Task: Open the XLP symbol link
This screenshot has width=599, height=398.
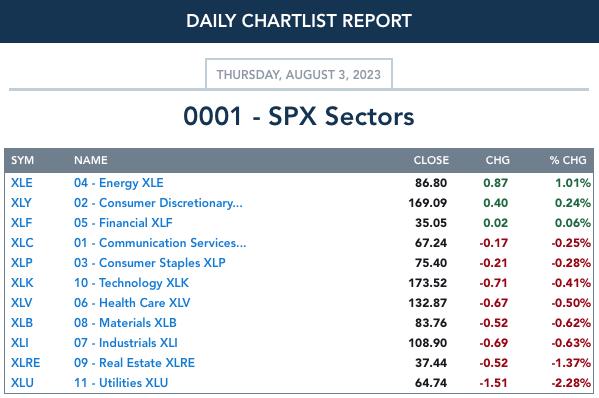Action: tap(22, 263)
